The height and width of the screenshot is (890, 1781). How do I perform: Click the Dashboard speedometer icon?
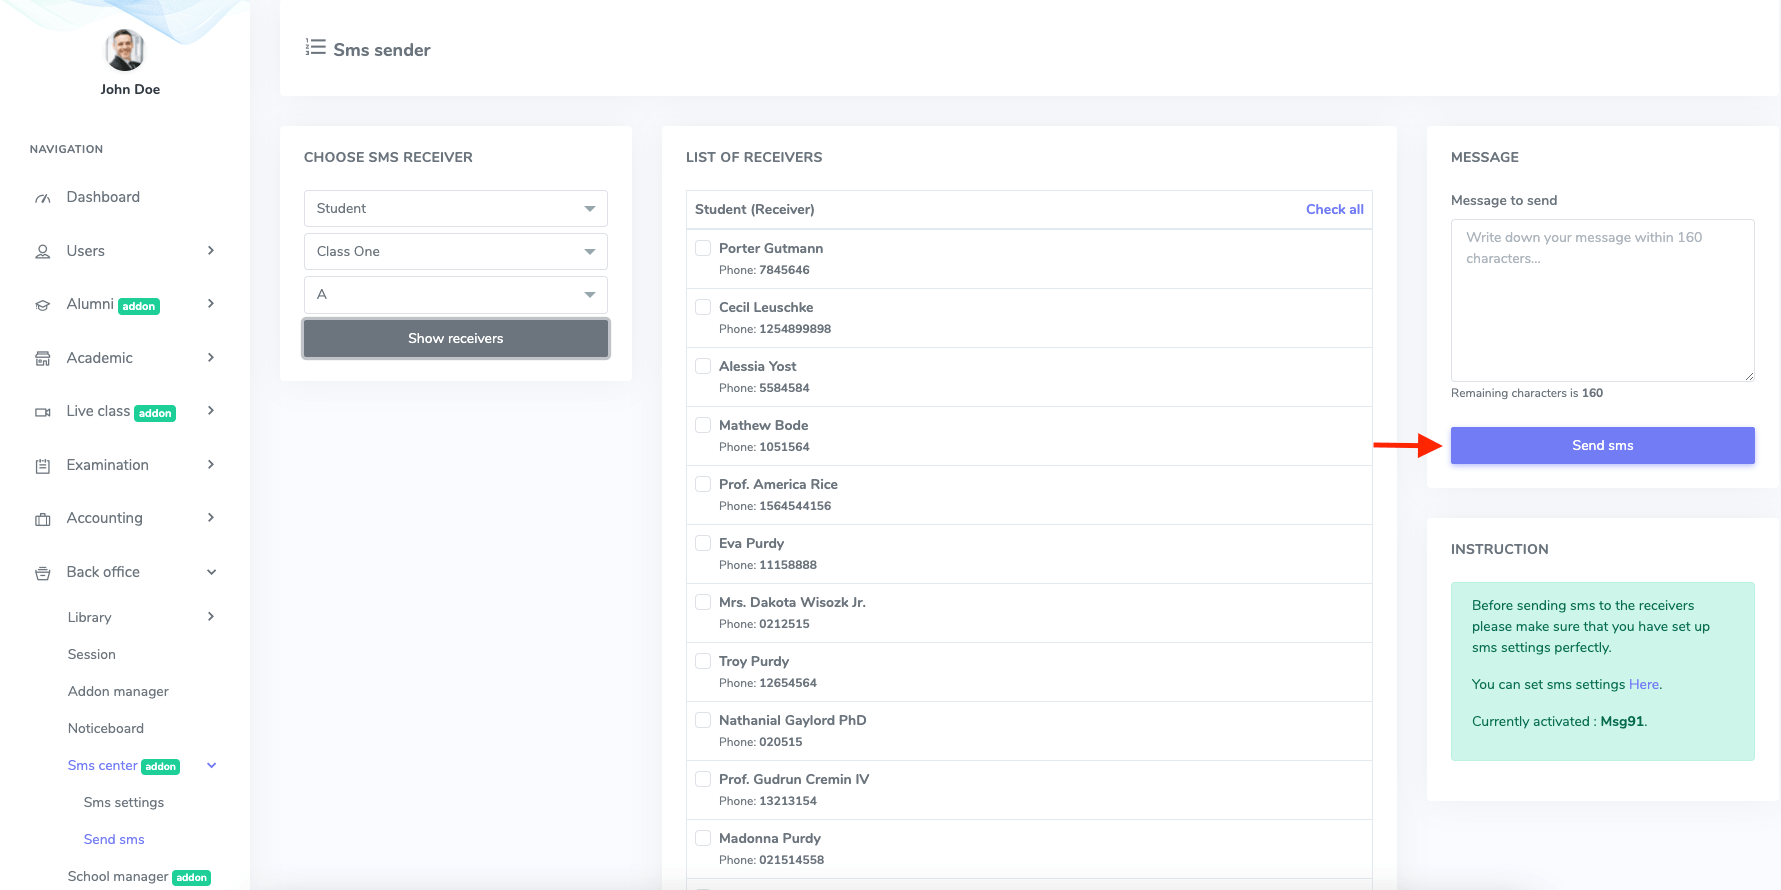pos(43,198)
